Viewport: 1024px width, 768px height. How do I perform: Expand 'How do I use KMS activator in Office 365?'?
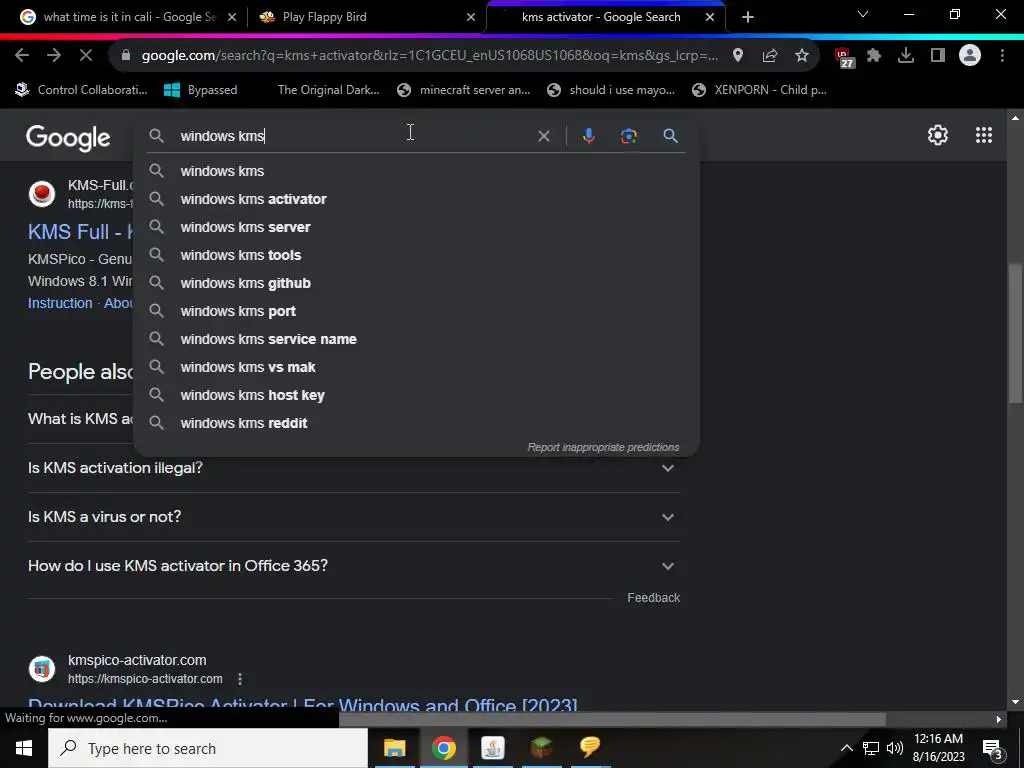(x=353, y=566)
